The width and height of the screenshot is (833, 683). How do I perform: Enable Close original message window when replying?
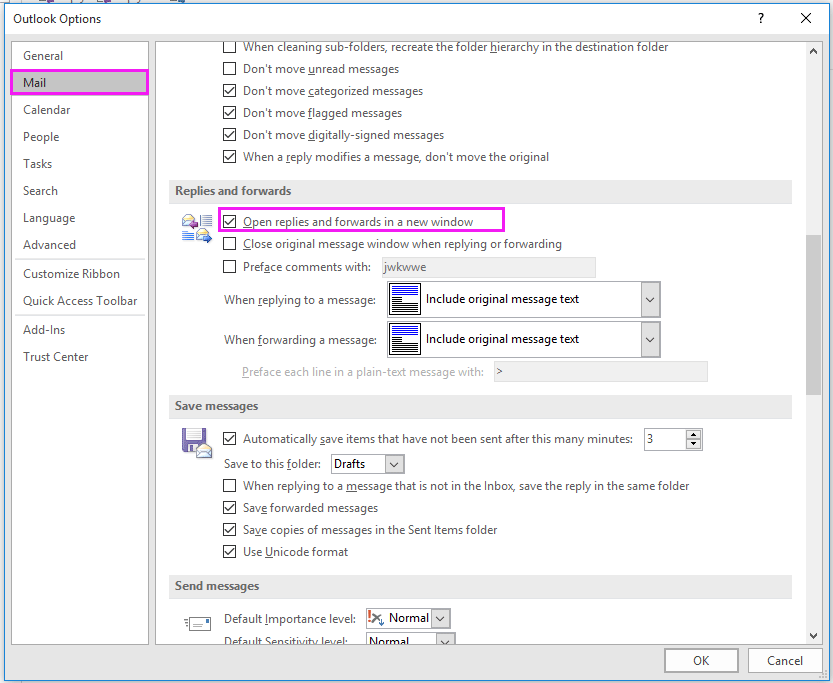click(230, 244)
